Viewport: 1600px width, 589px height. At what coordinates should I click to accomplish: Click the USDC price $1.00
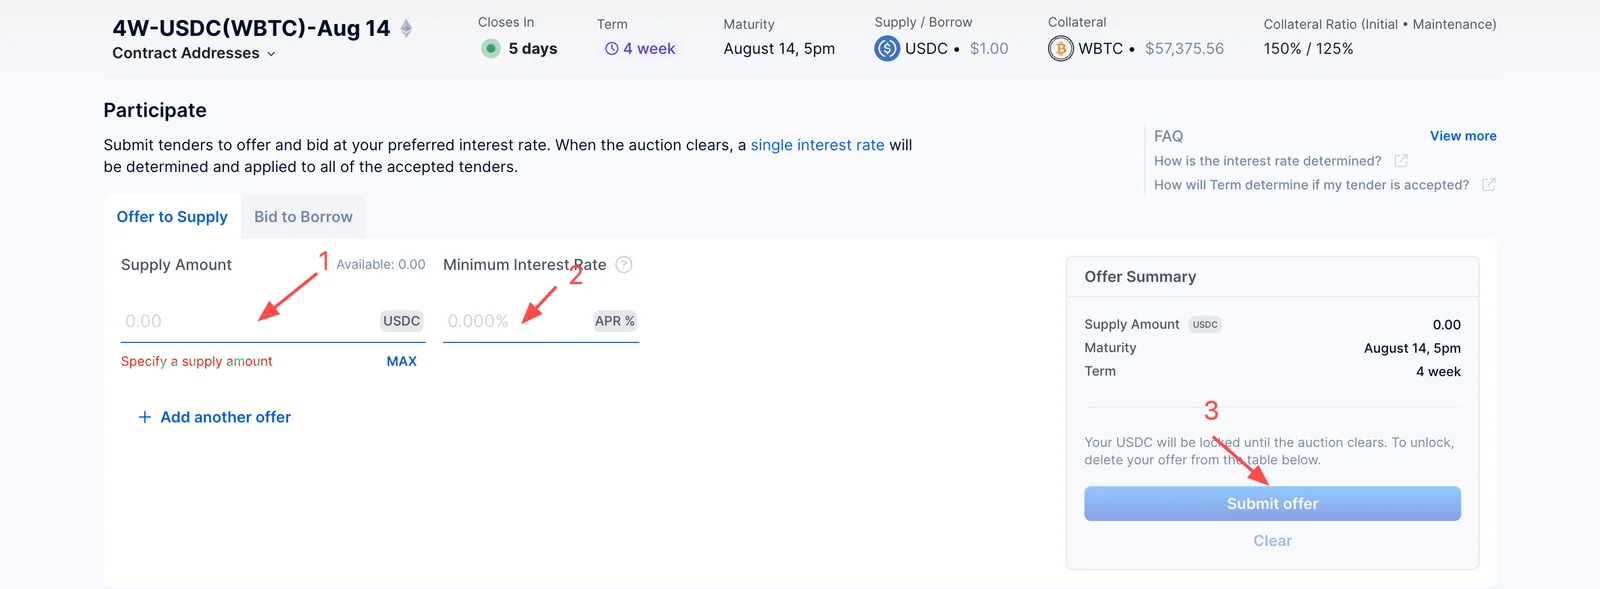click(989, 48)
